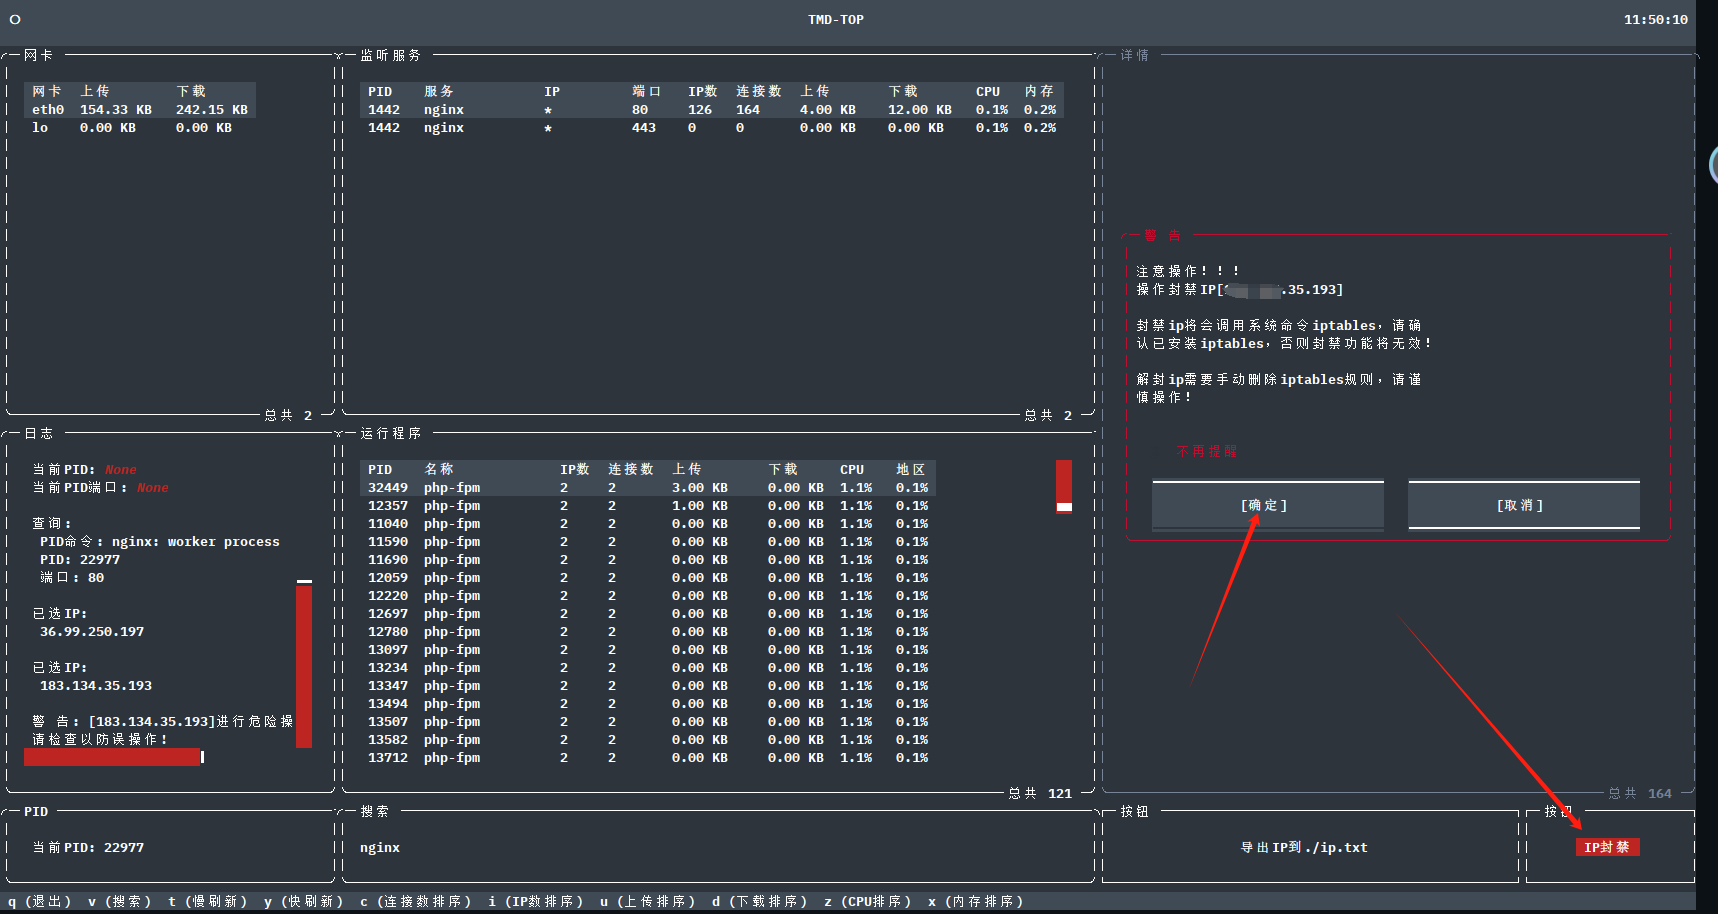Select php-fpm process row PID 11590
Image resolution: width=1718 pixels, height=914 pixels.
point(648,542)
